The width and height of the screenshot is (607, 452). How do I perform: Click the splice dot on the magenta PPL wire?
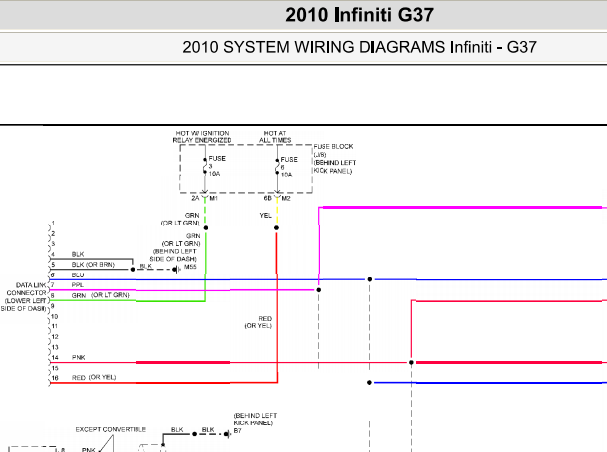[x=319, y=289]
